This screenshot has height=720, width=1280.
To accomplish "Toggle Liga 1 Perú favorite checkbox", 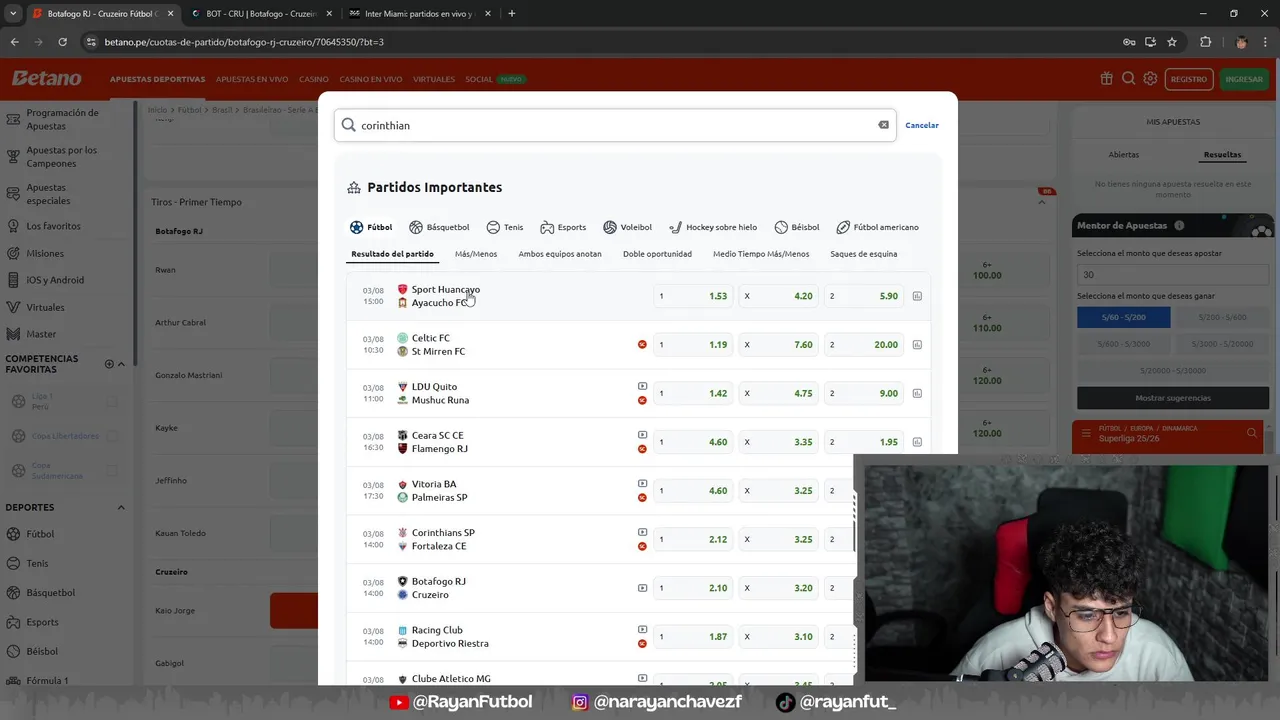I will coord(112,401).
